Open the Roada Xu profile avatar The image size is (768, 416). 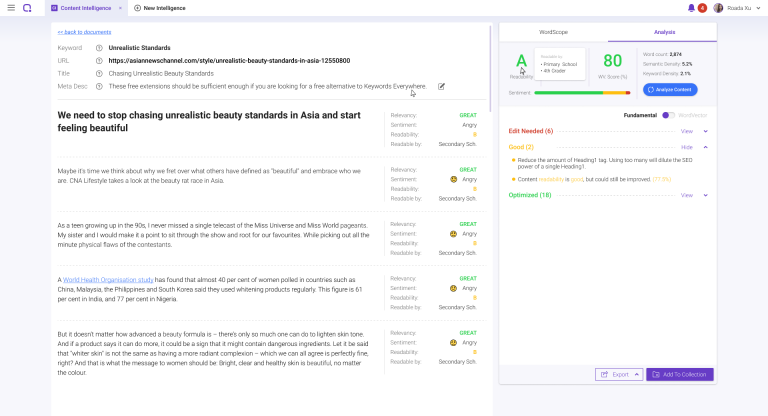coord(718,8)
